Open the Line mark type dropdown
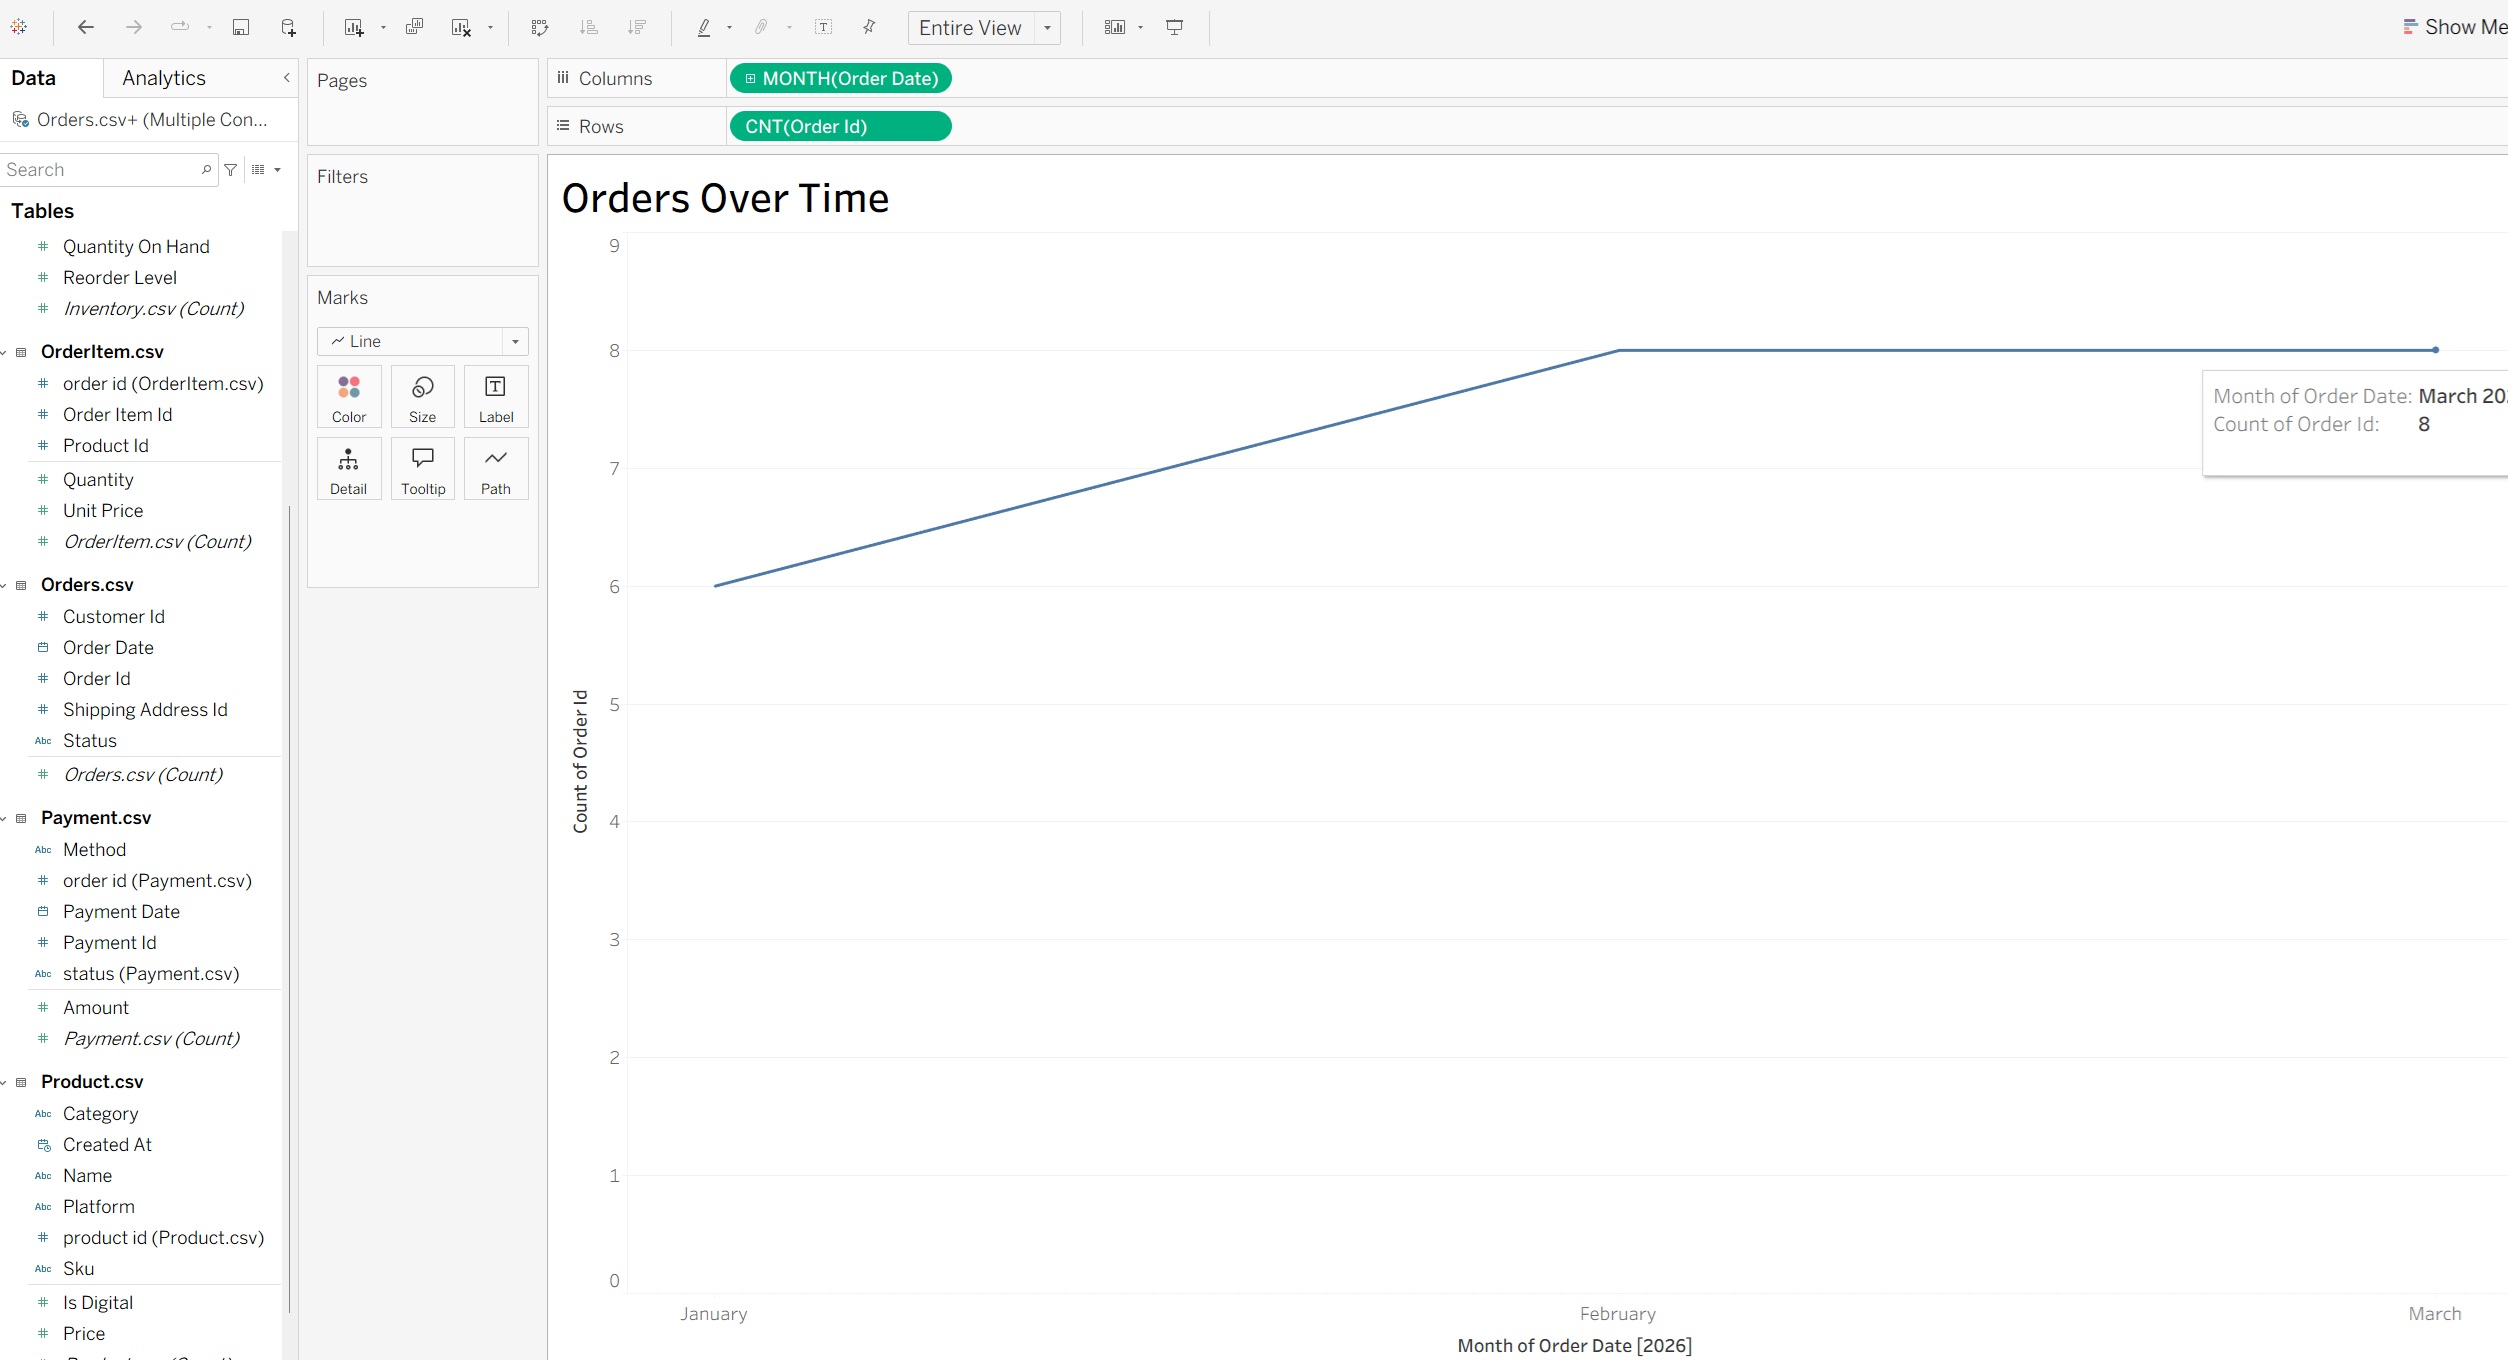 (x=514, y=341)
